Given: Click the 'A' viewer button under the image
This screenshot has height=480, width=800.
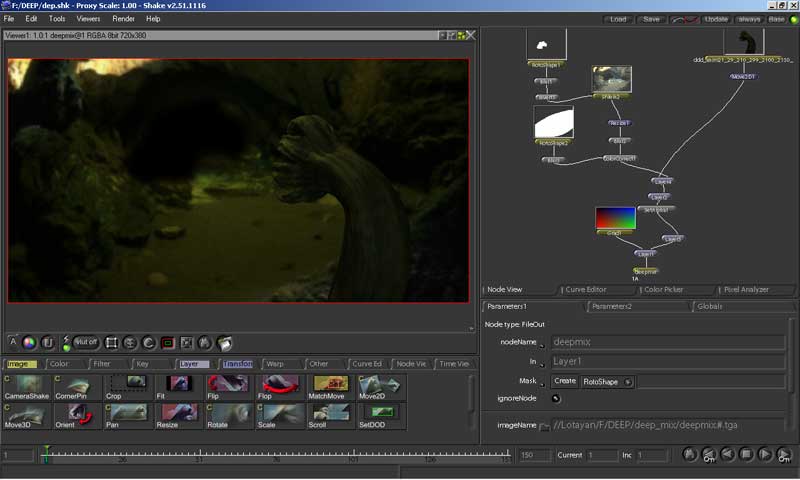Looking at the screenshot, I should [13, 342].
